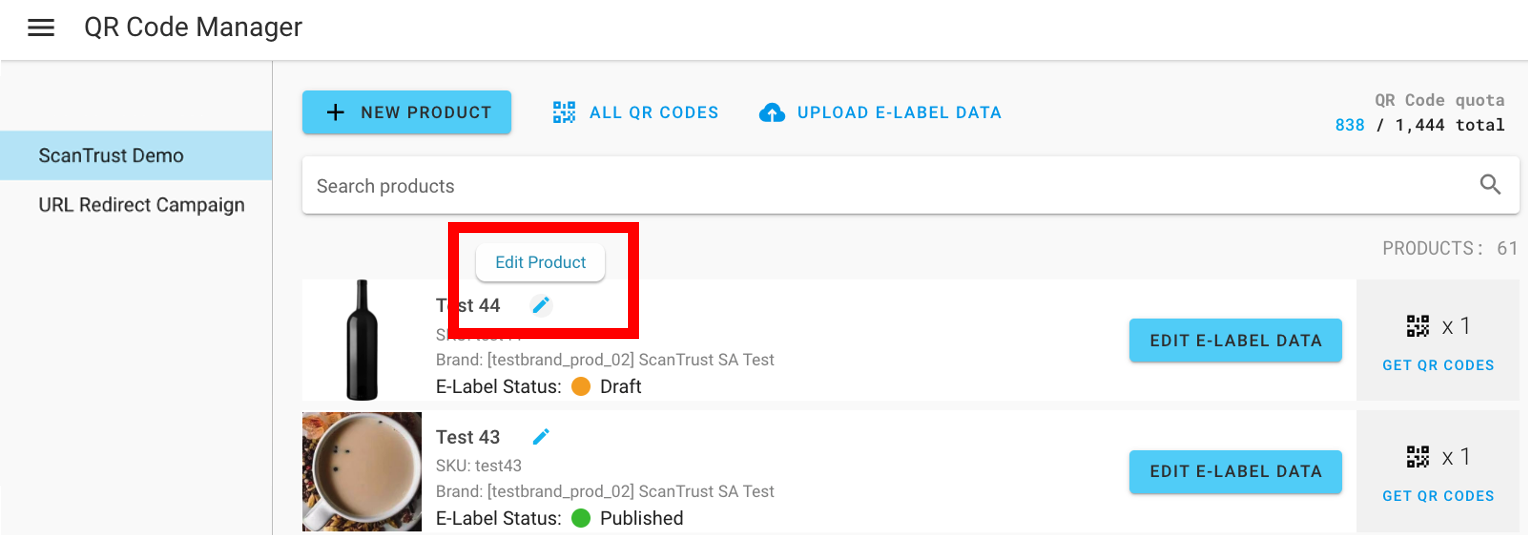The width and height of the screenshot is (1528, 535).
Task: Click the QR code icon in Test 43 row
Action: [x=1418, y=457]
